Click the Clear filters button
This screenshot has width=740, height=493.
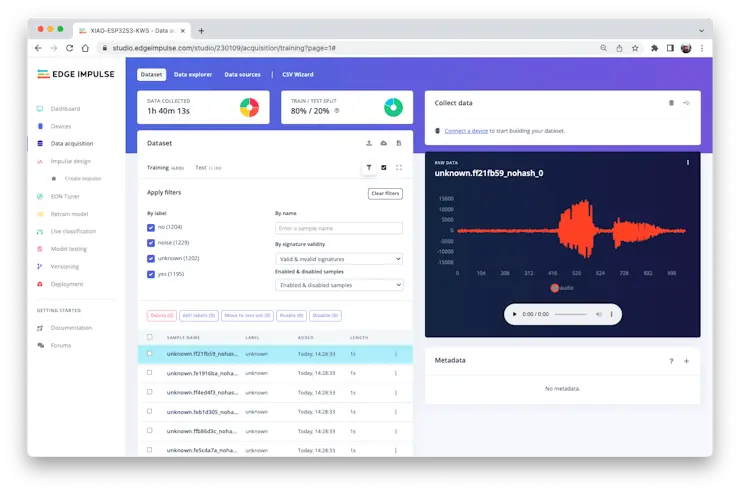[x=385, y=193]
